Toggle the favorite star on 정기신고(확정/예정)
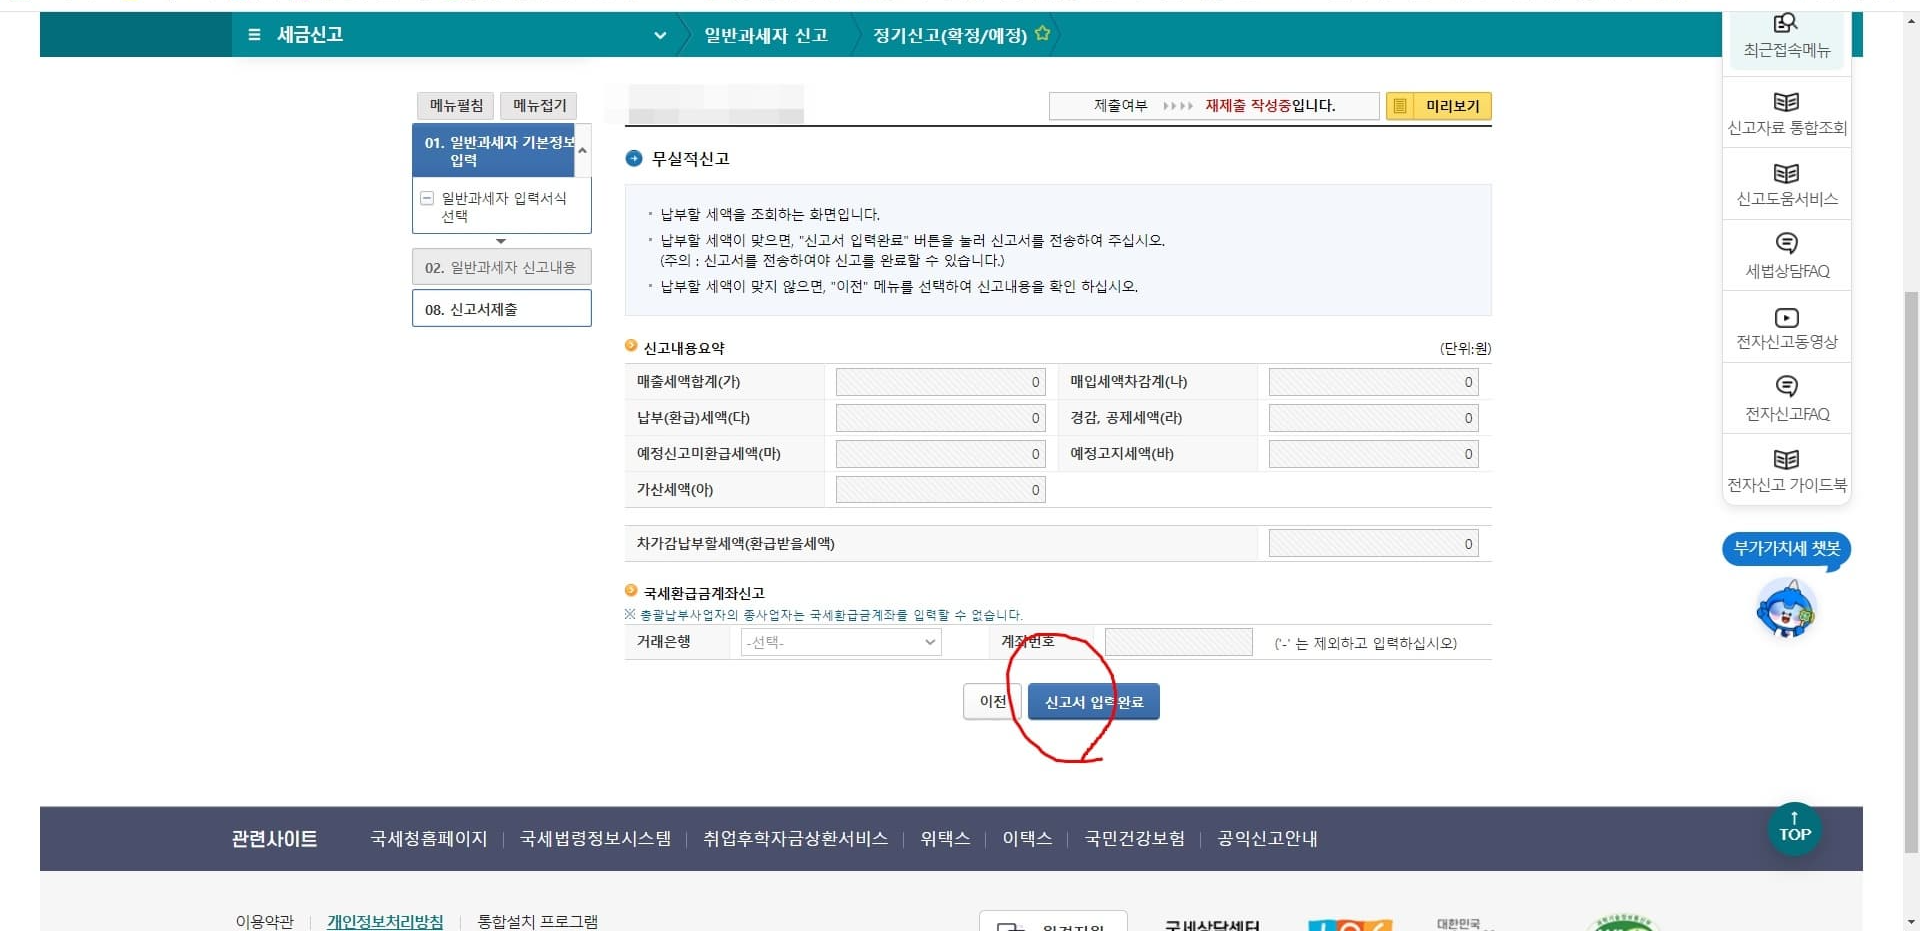This screenshot has height=931, width=1920. [1042, 32]
